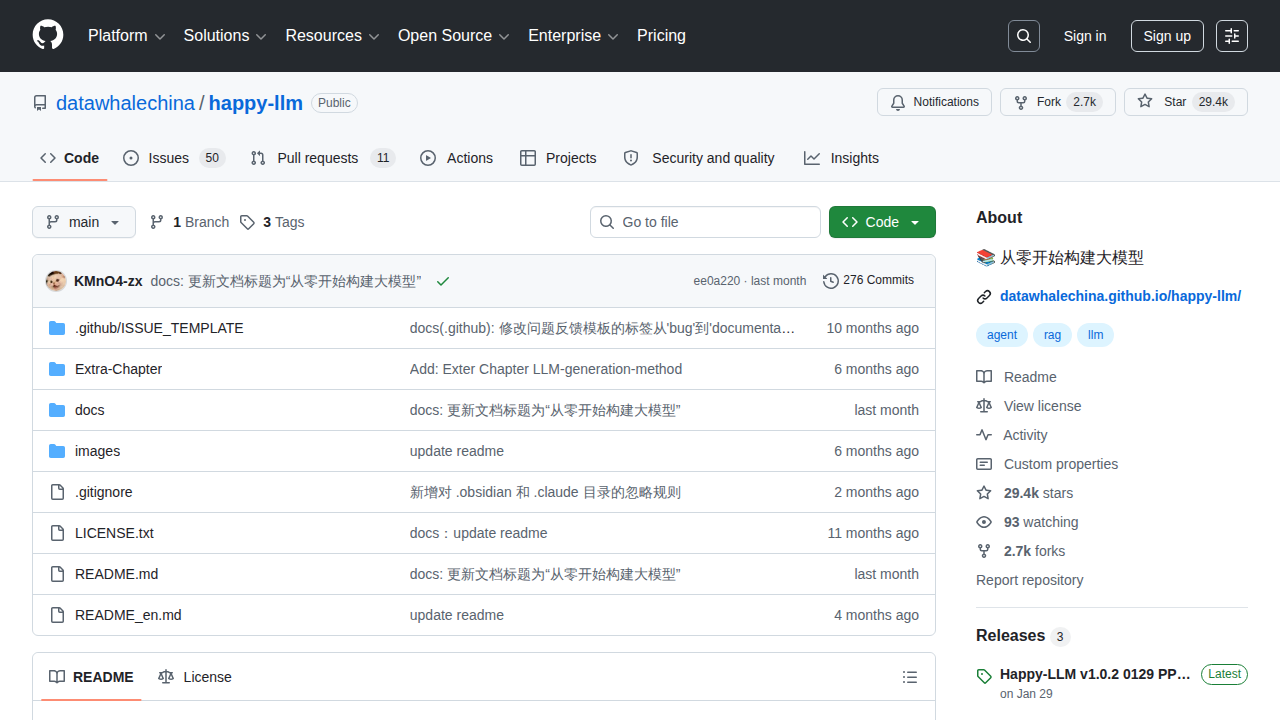Click the Sign up button
The image size is (1280, 720).
coord(1167,36)
